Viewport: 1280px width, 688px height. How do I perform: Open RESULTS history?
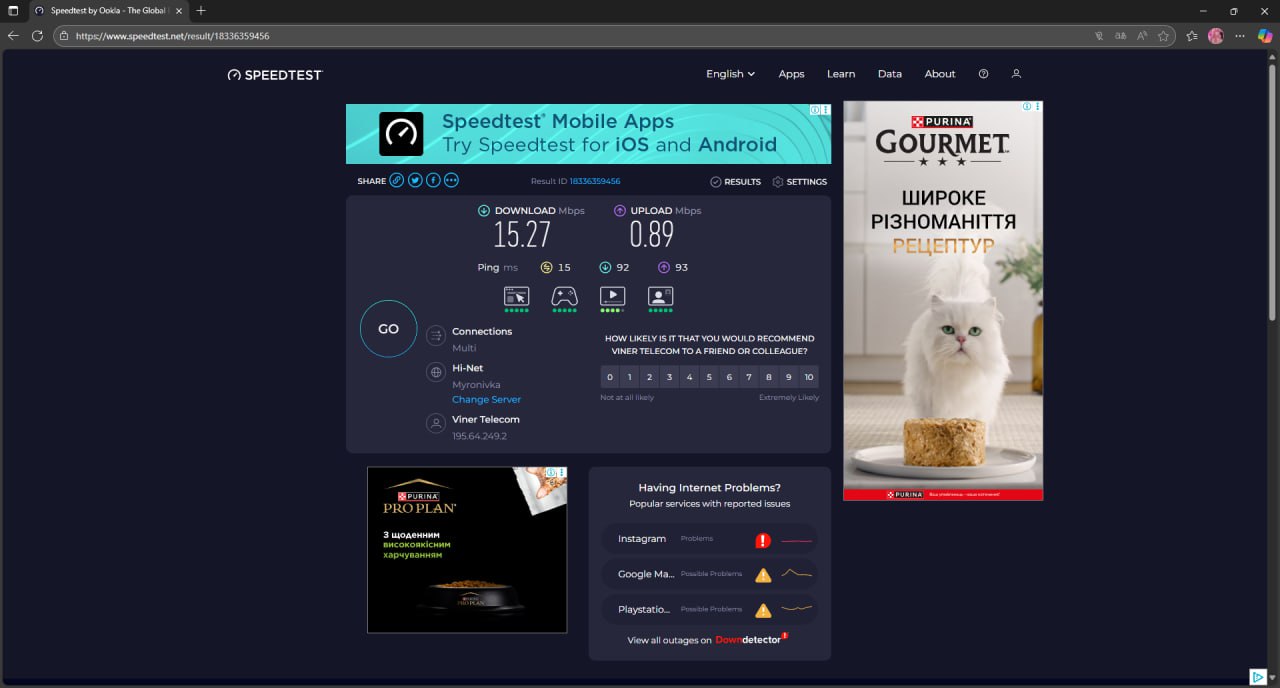(735, 182)
